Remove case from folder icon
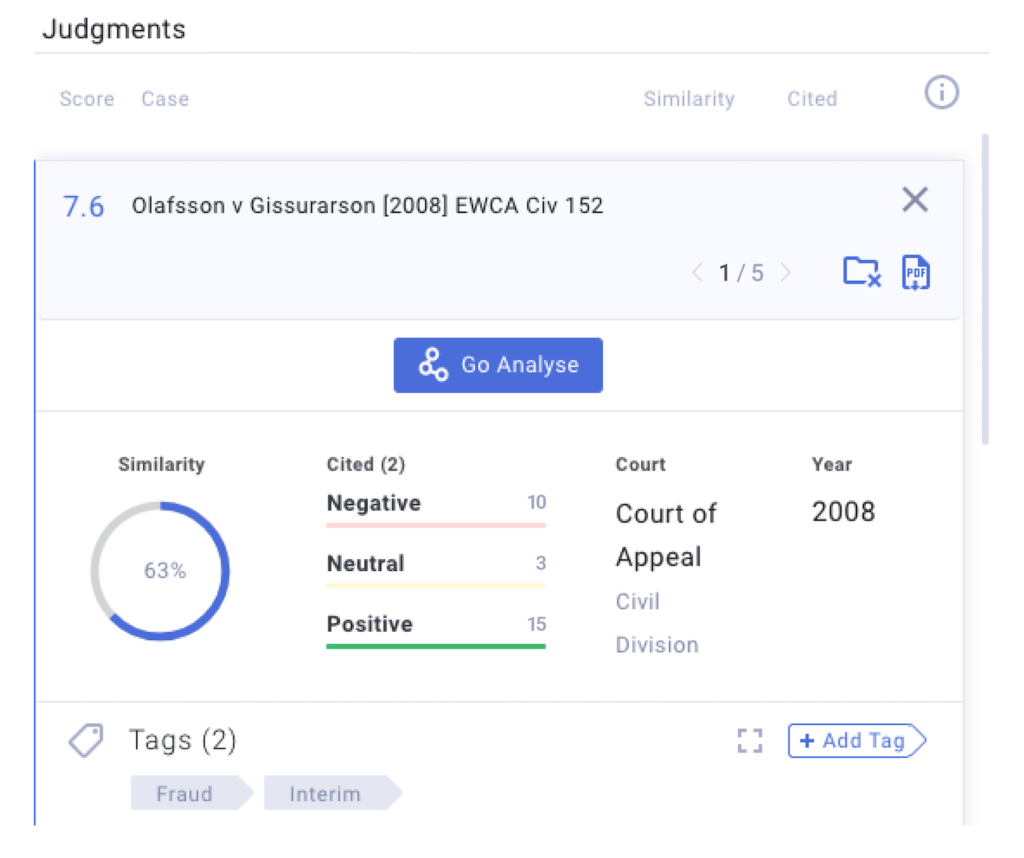 (x=861, y=272)
